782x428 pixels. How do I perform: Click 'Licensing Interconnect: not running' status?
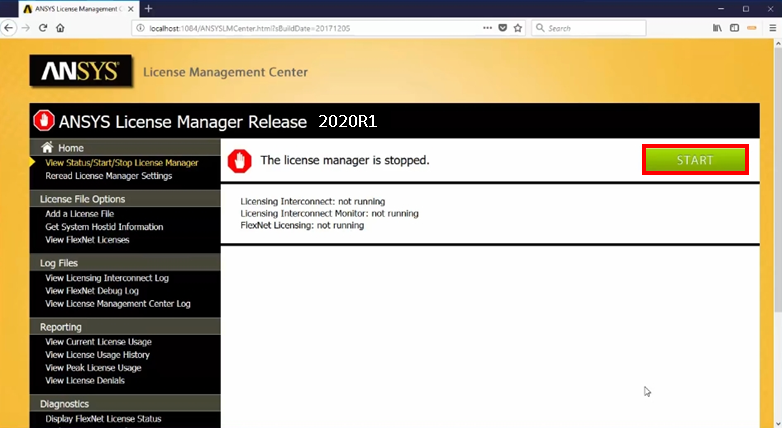pos(313,202)
